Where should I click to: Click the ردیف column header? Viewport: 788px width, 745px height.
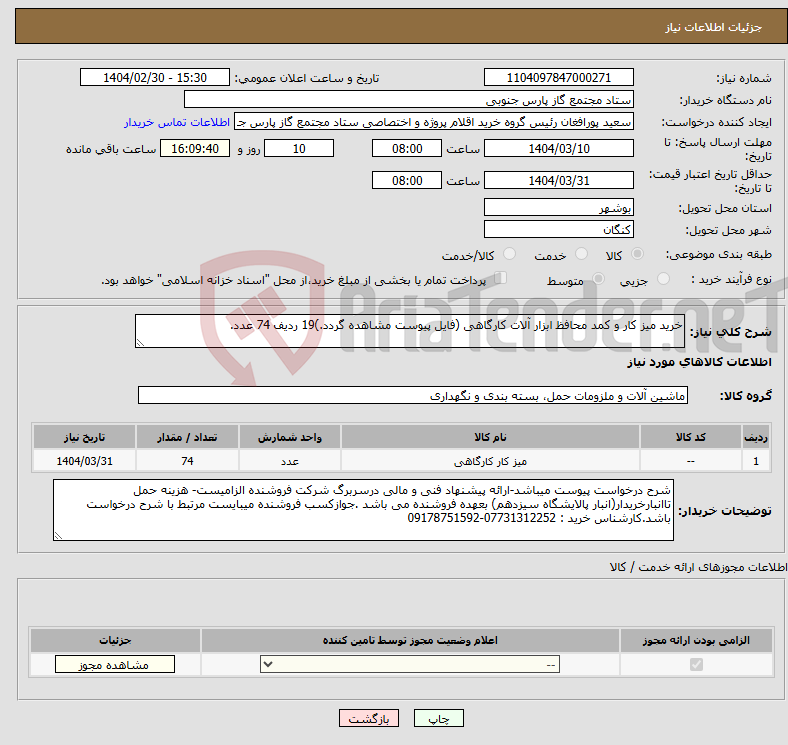(x=756, y=437)
